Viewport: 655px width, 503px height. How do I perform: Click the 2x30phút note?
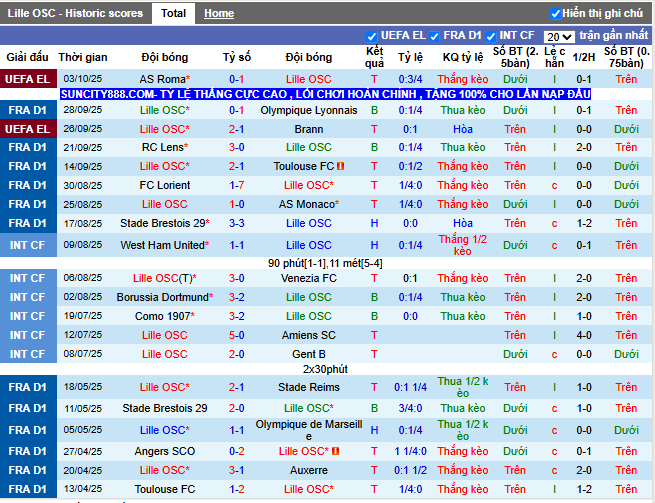325,369
